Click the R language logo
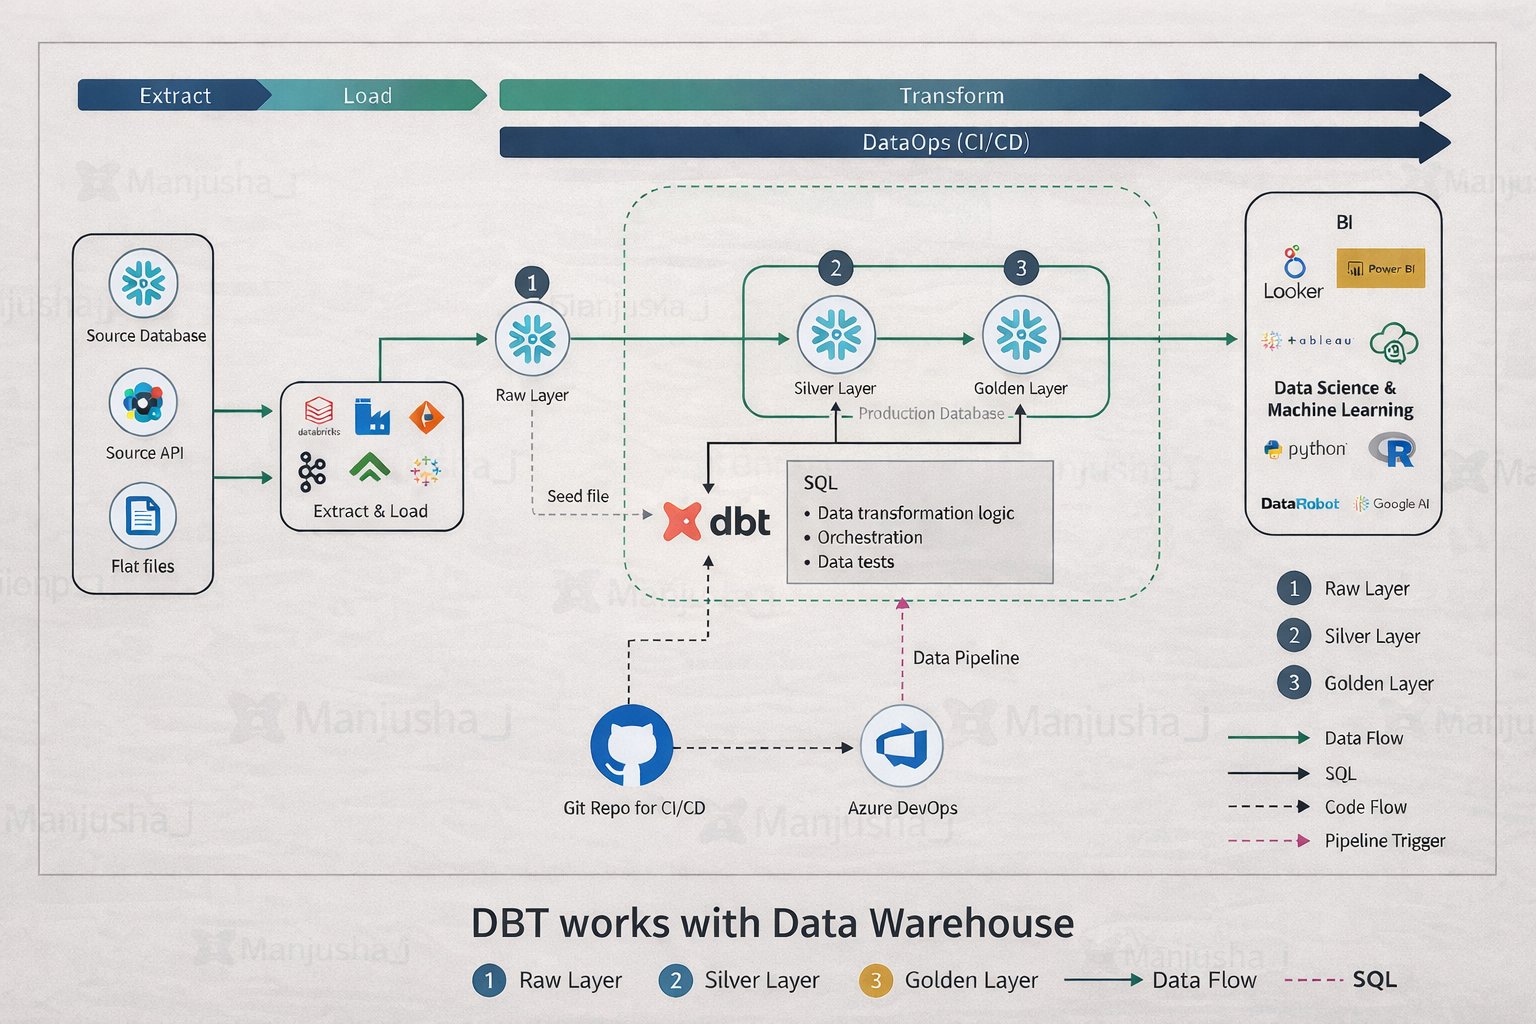This screenshot has width=1536, height=1024. pyautogui.click(x=1393, y=450)
